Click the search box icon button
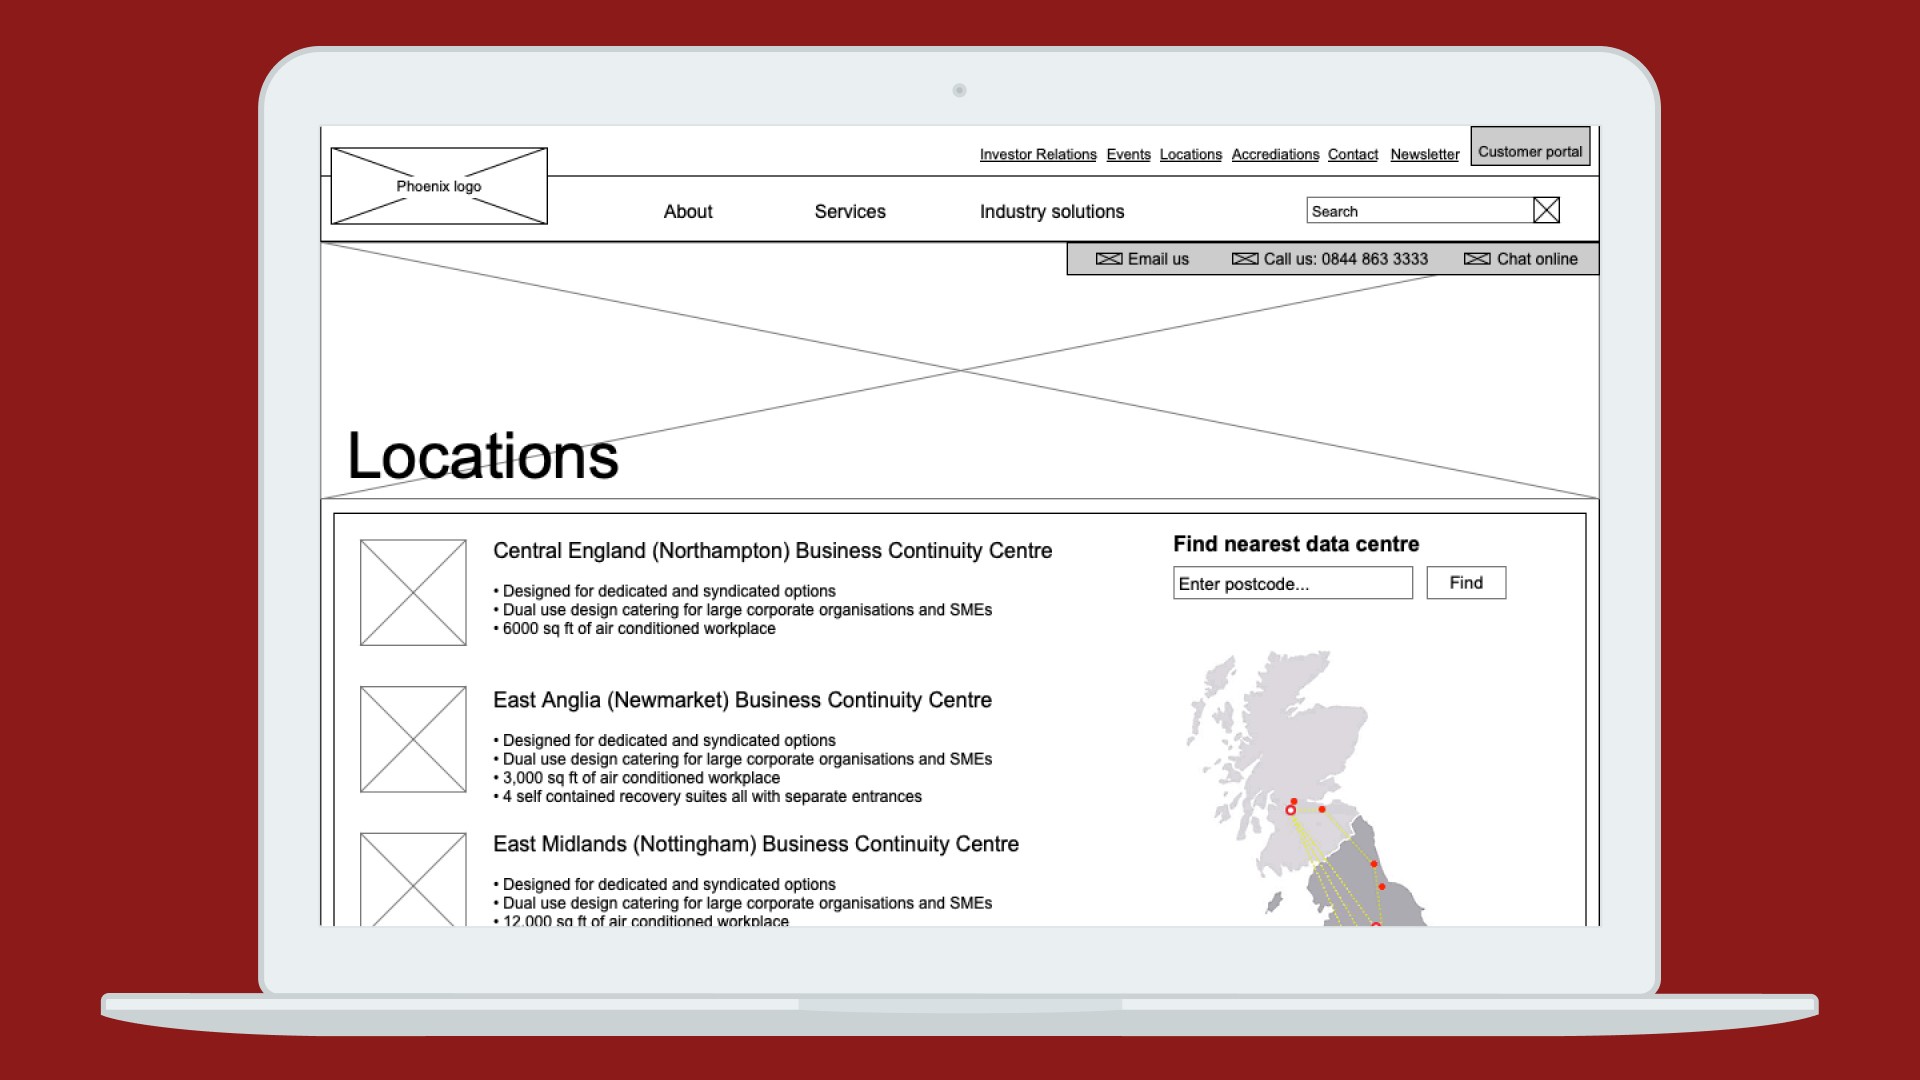The image size is (1920, 1080). (x=1546, y=210)
